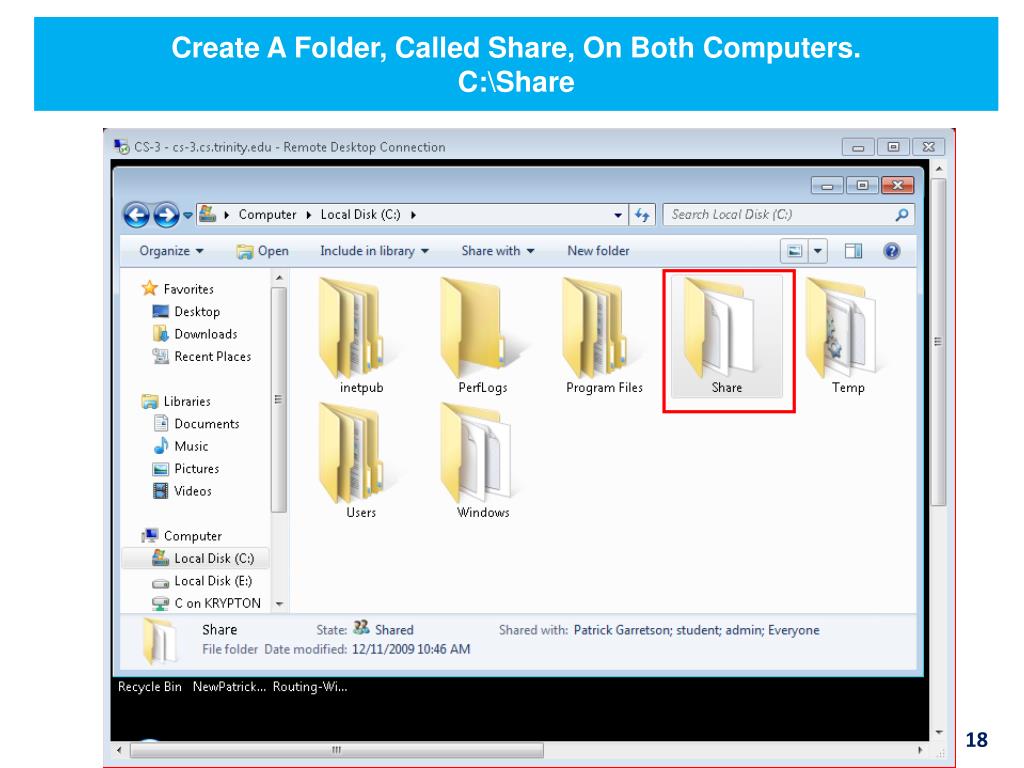Open the Videos library
Viewport: 1024px width, 768px height.
pyautogui.click(x=182, y=491)
